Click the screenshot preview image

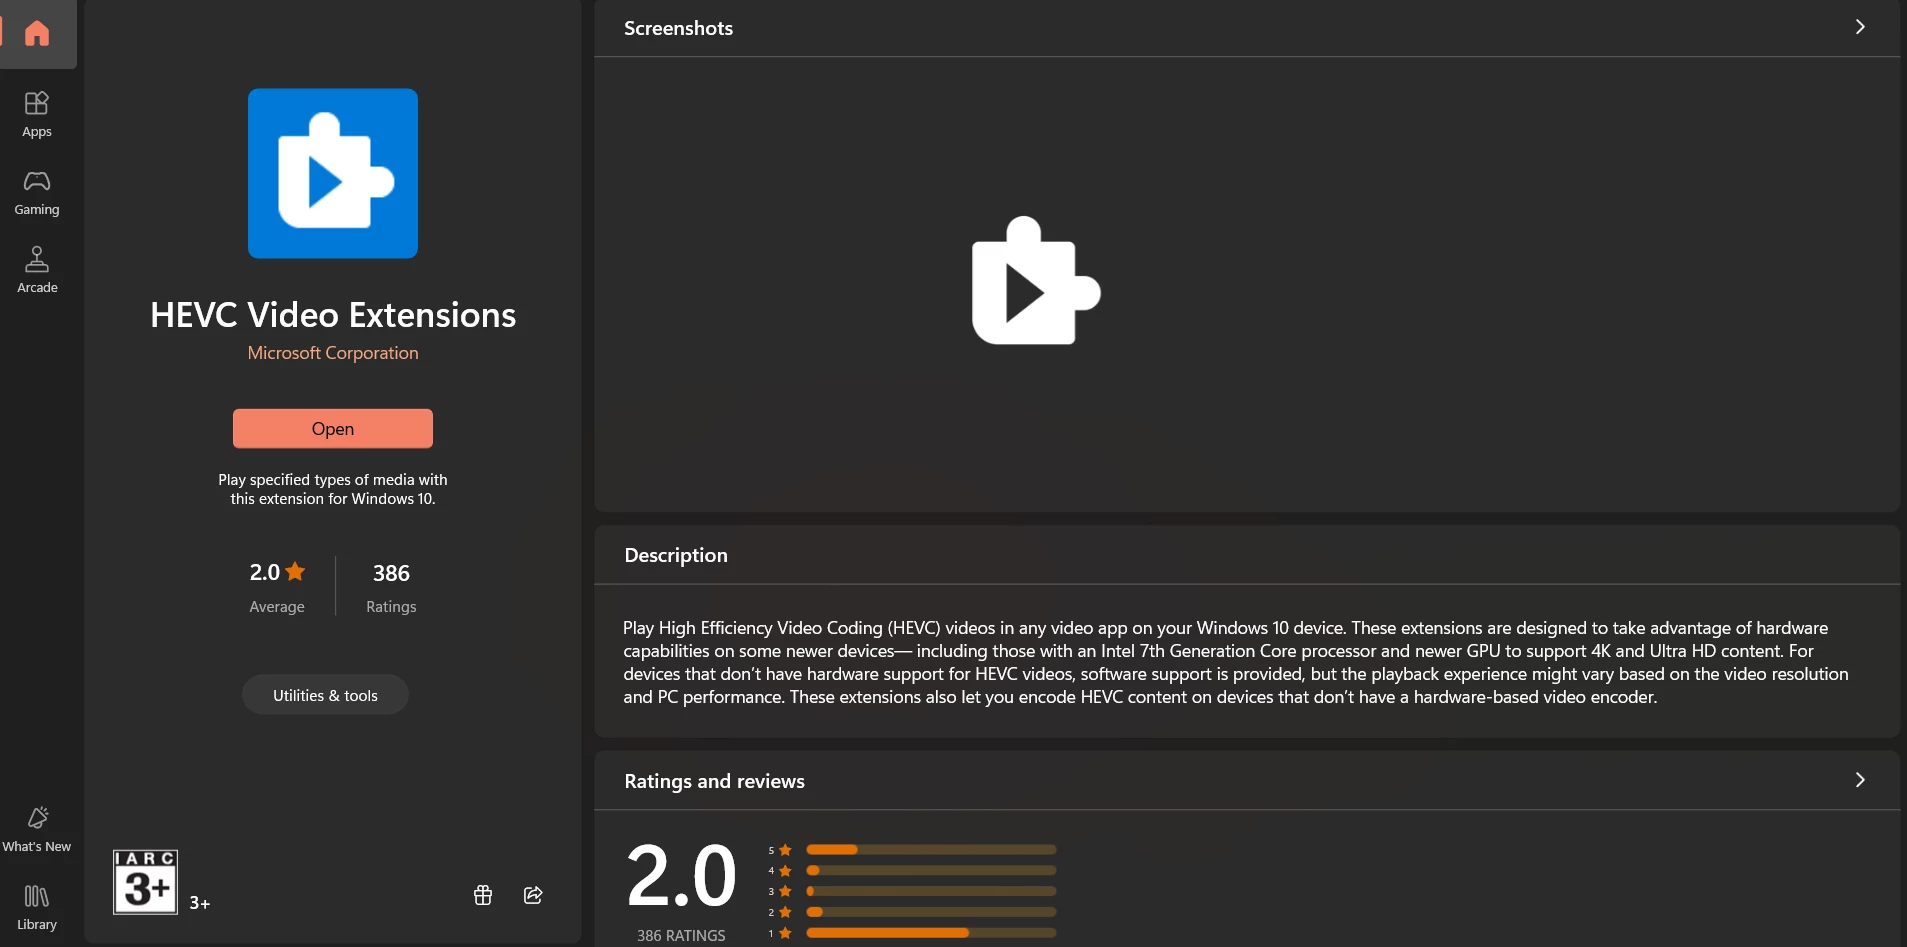(1036, 281)
